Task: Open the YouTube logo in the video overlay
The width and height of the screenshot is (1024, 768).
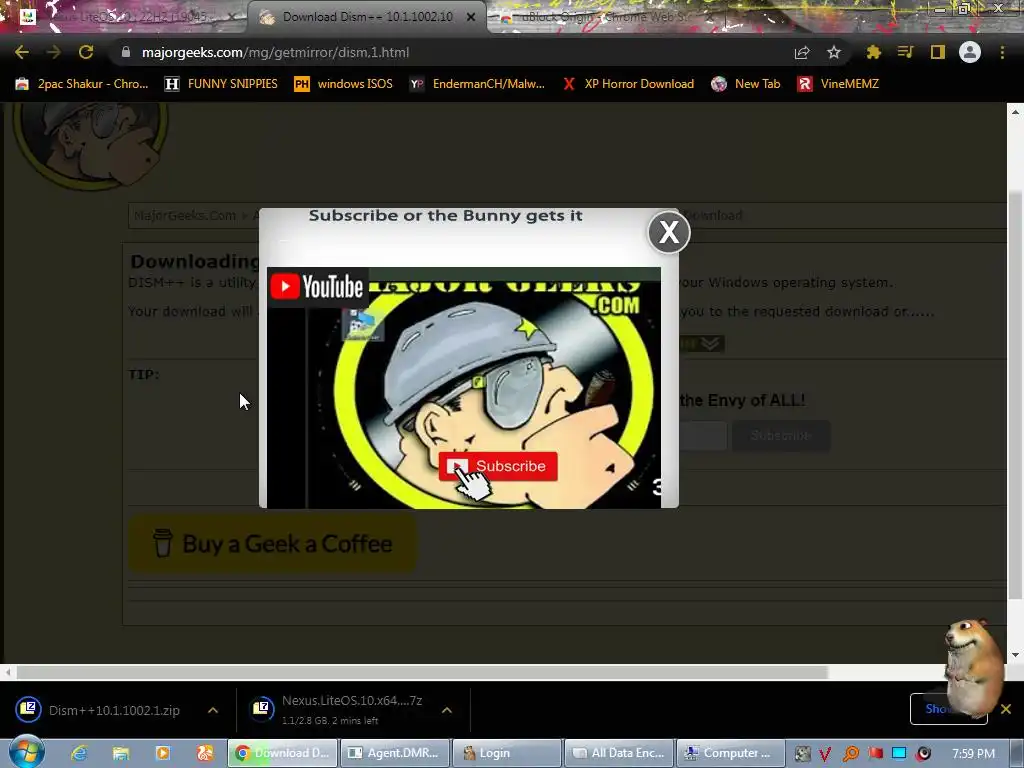Action: pyautogui.click(x=317, y=287)
